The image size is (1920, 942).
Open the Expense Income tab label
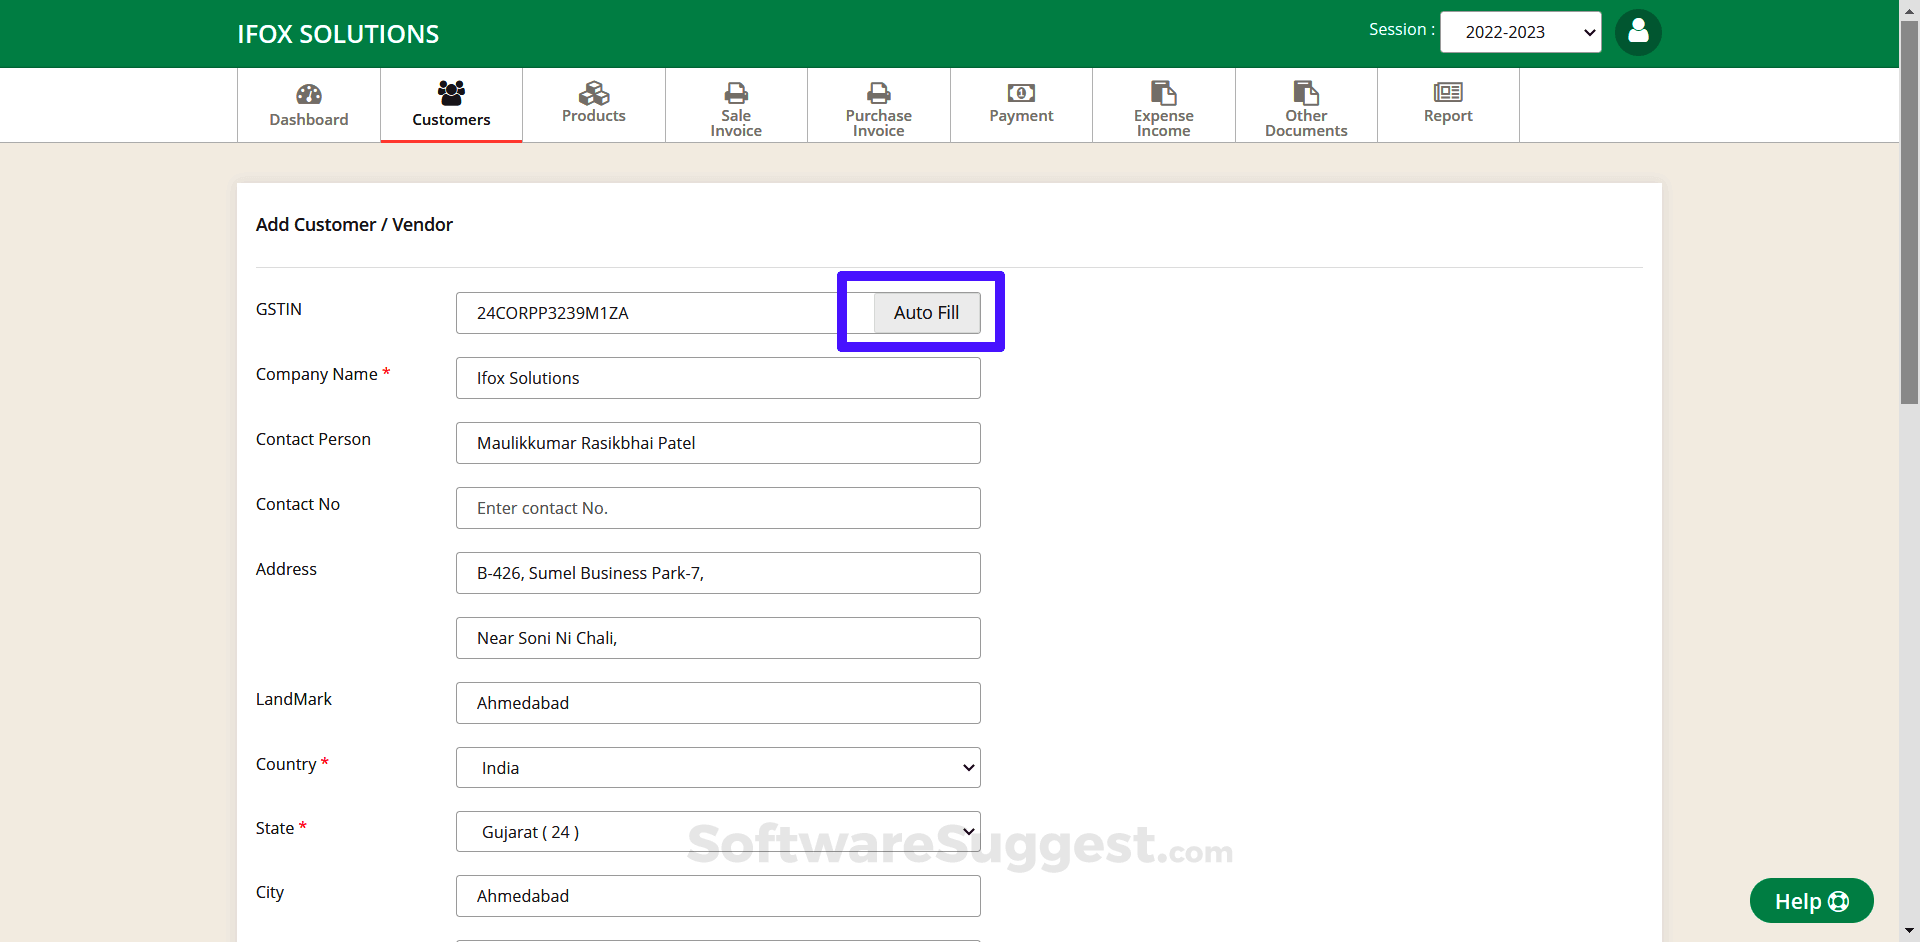[1164, 123]
